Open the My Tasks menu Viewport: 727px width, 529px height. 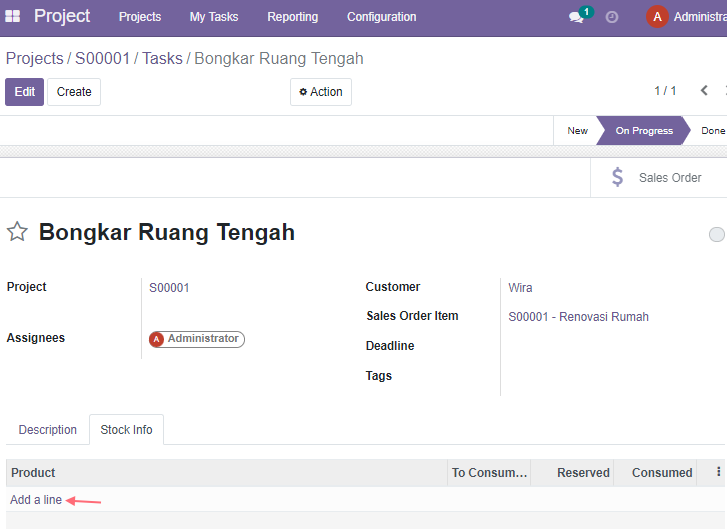pyautogui.click(x=214, y=17)
